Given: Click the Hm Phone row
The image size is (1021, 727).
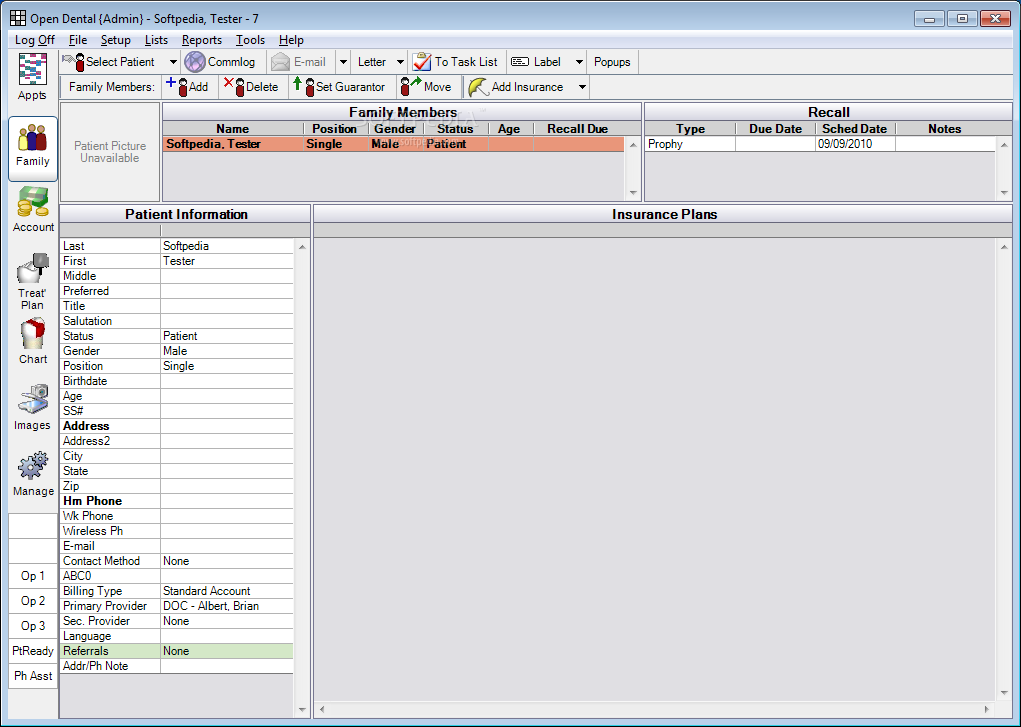Looking at the screenshot, I should [x=176, y=501].
